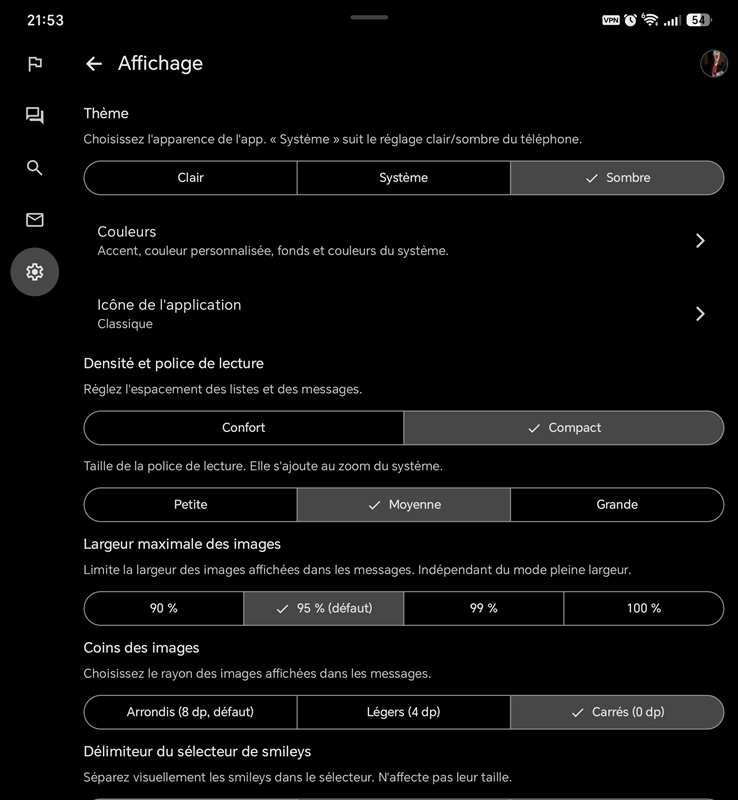Set reading font size to Grande

click(x=617, y=505)
